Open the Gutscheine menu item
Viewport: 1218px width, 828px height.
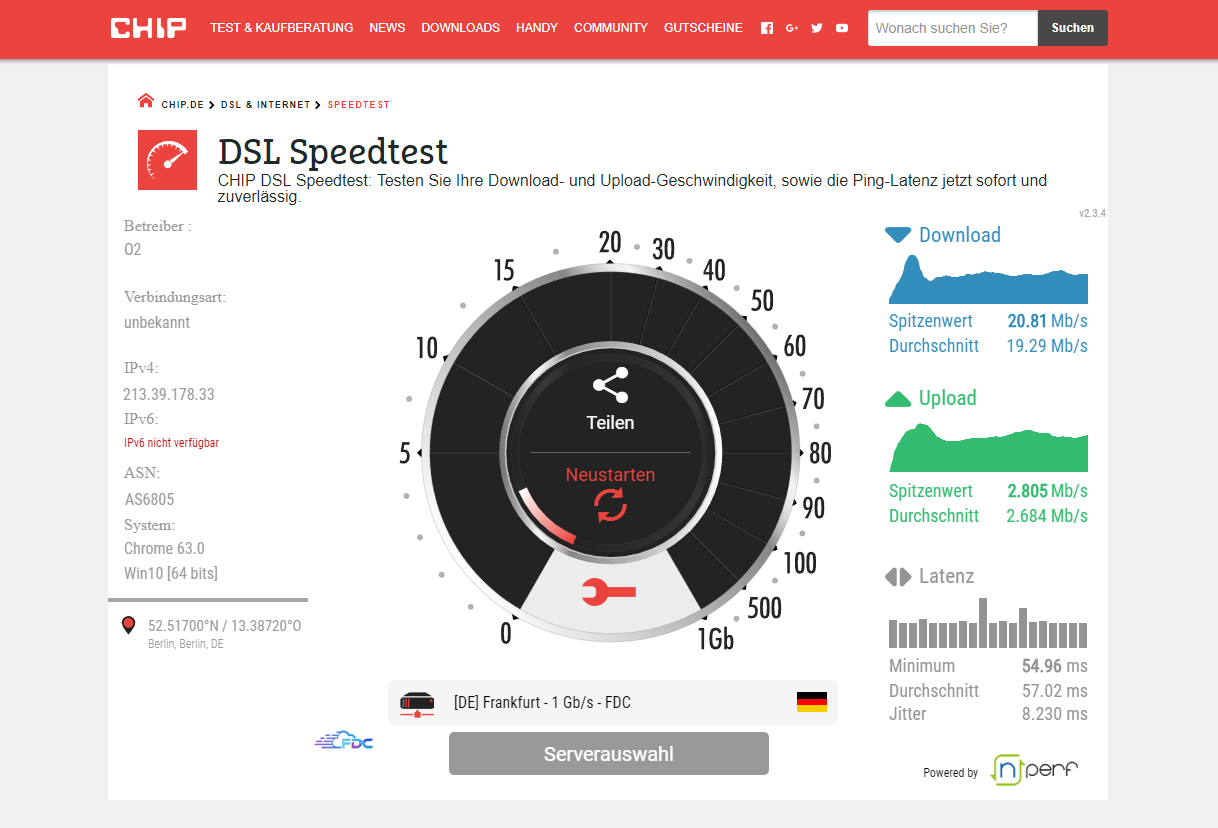click(x=703, y=28)
